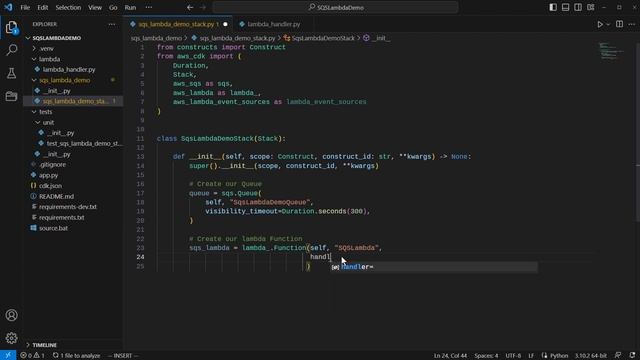Toggle the bottom panel layout icon

(565, 7)
